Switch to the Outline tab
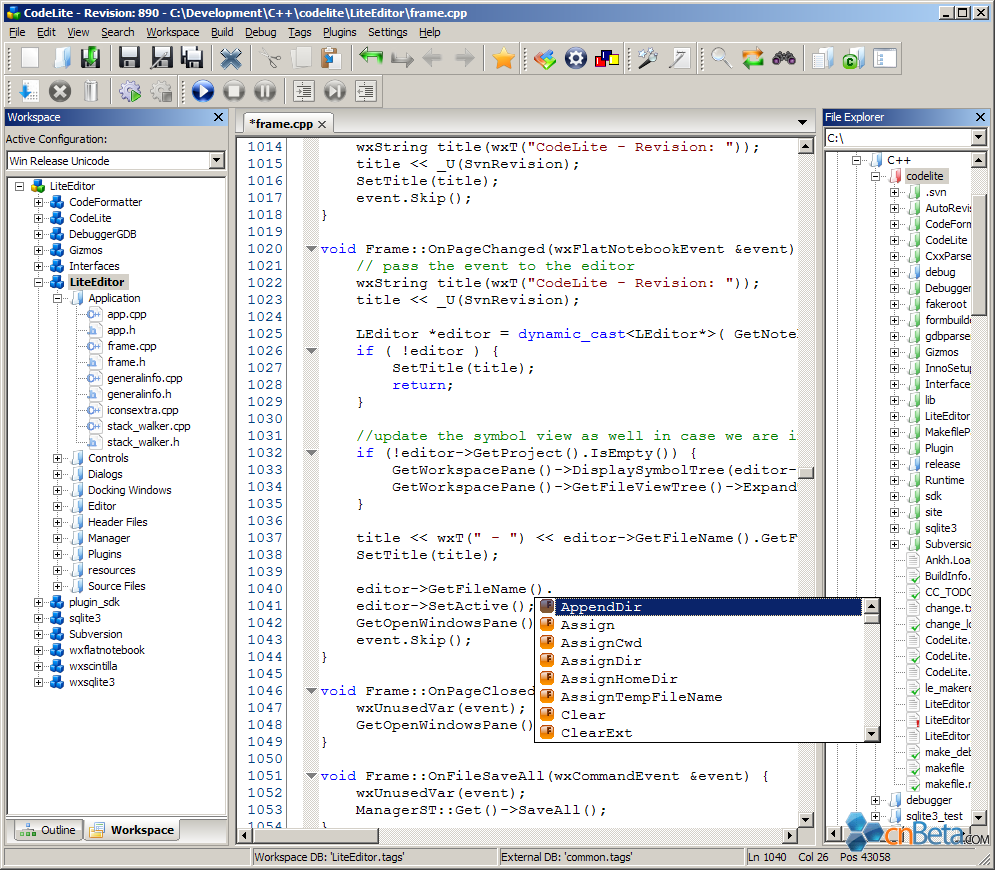This screenshot has width=995, height=870. (x=48, y=830)
